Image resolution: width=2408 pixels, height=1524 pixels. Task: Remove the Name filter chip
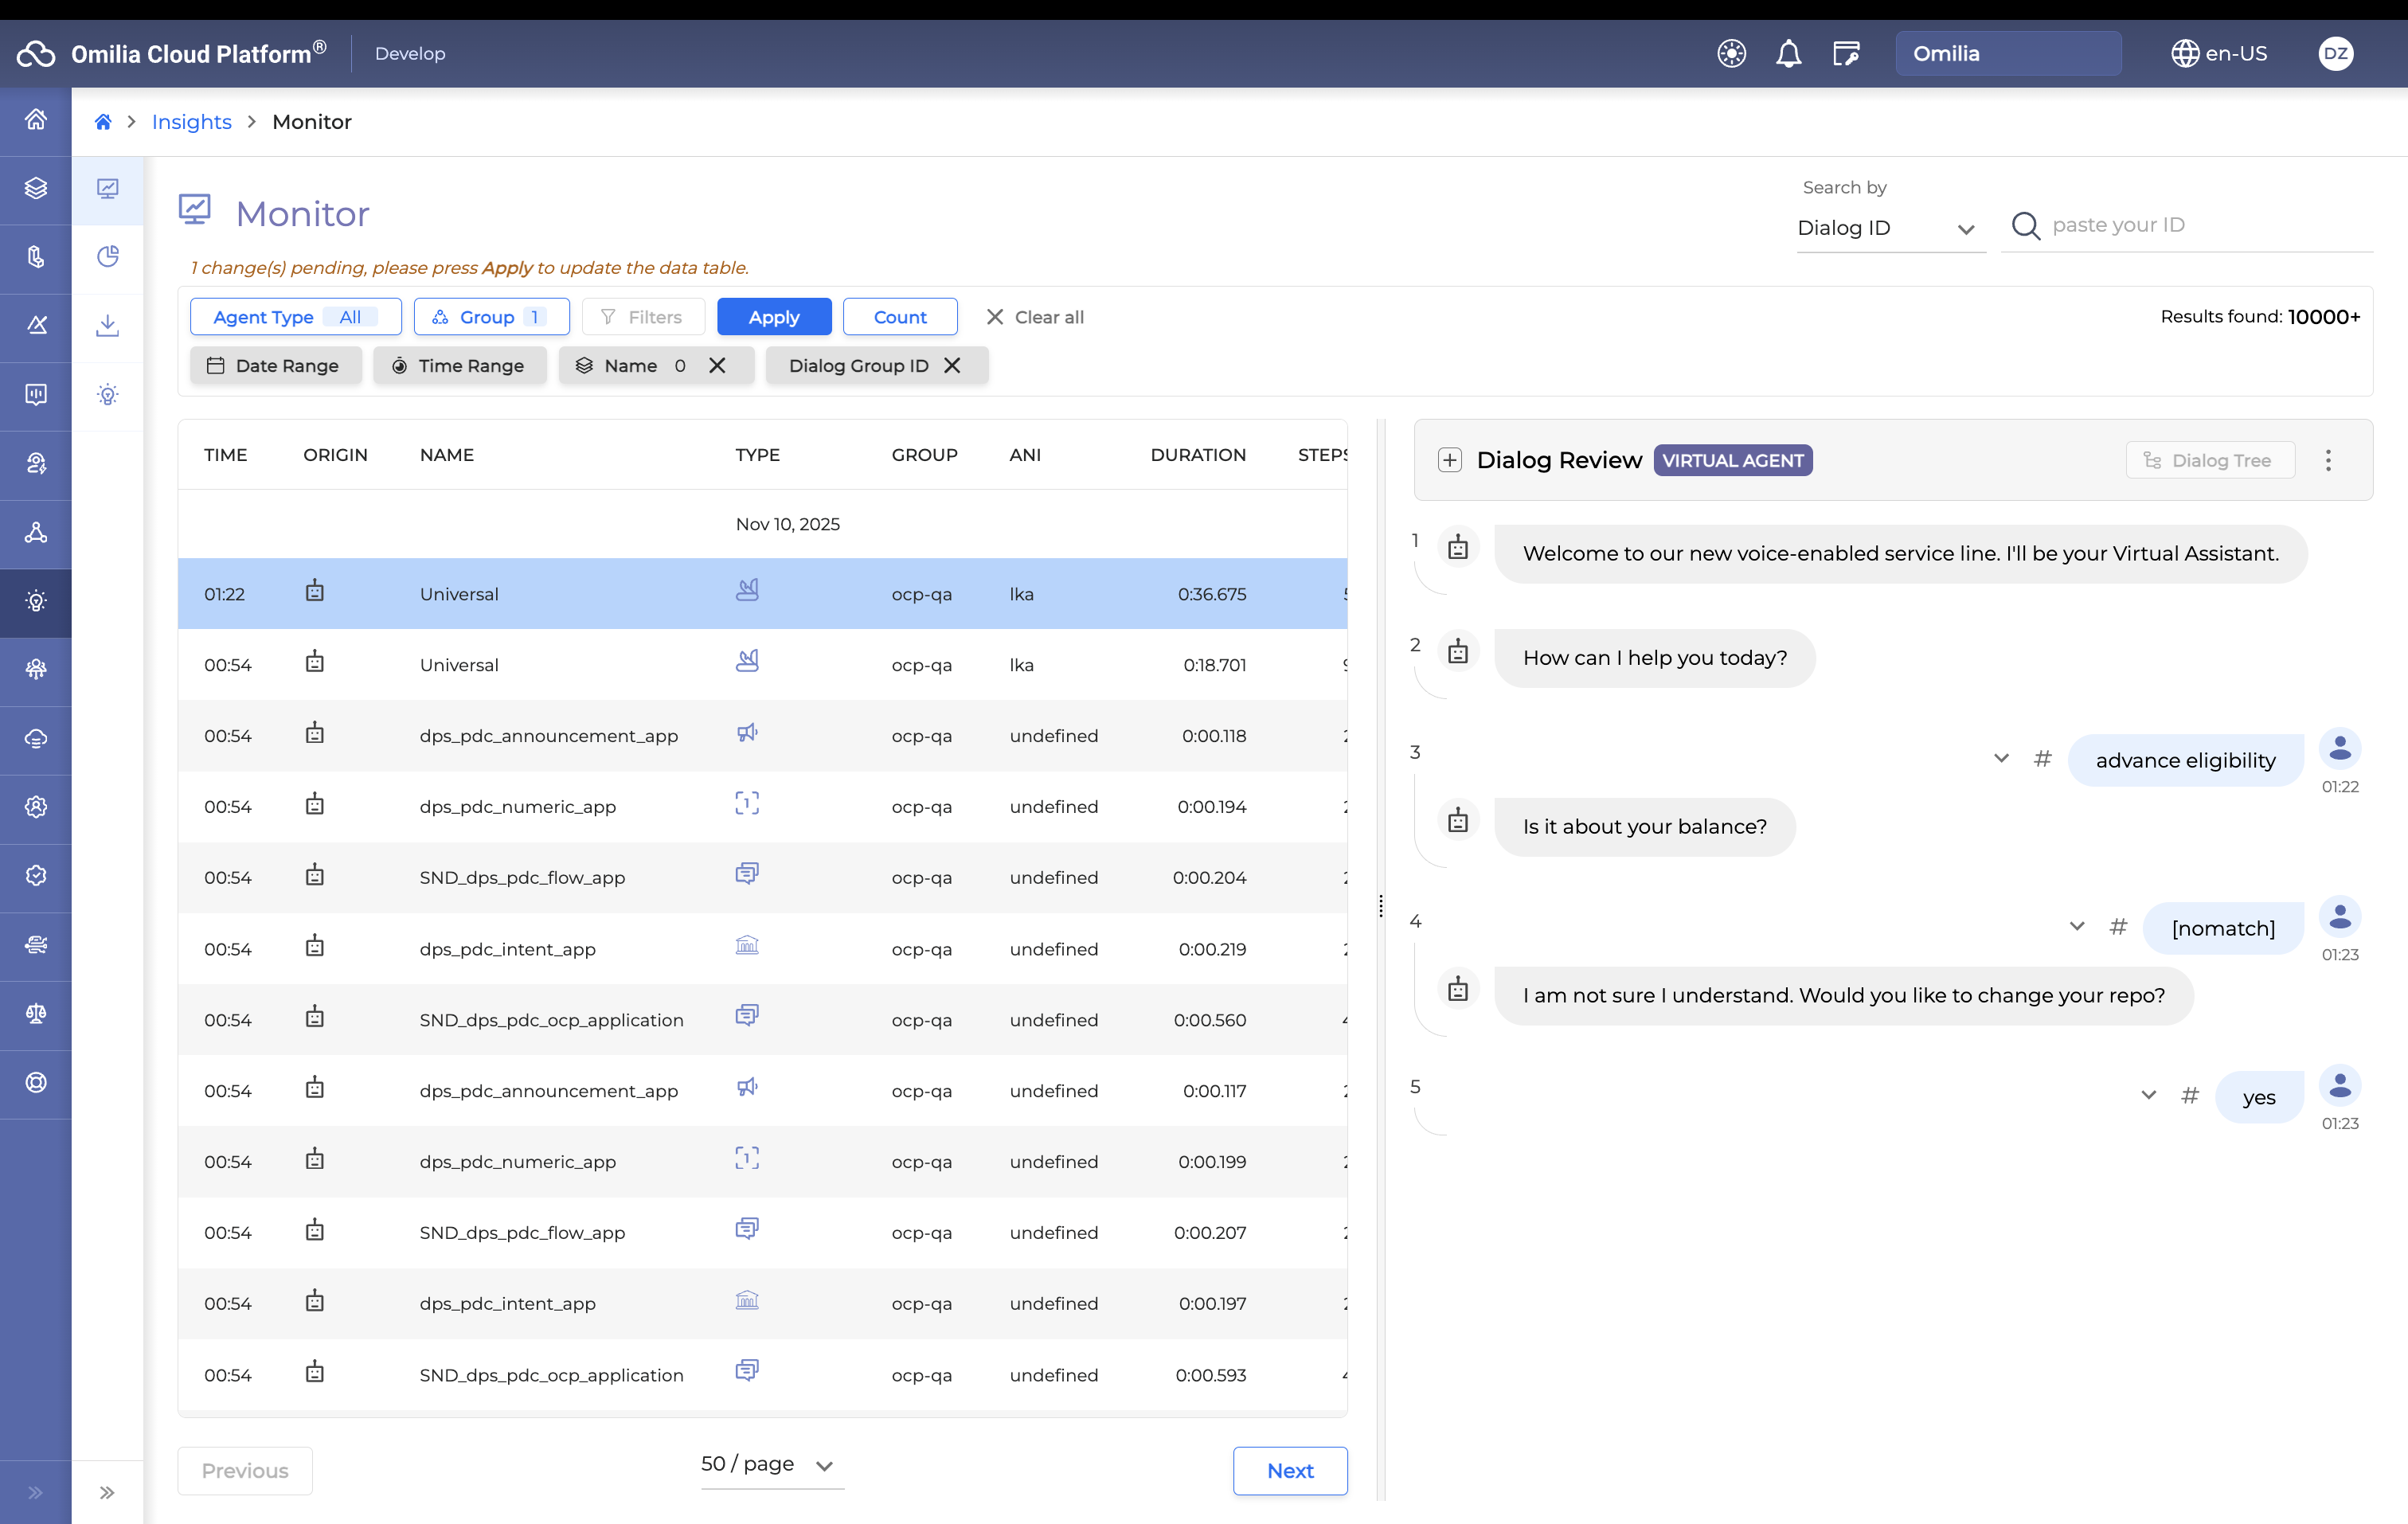(x=717, y=365)
